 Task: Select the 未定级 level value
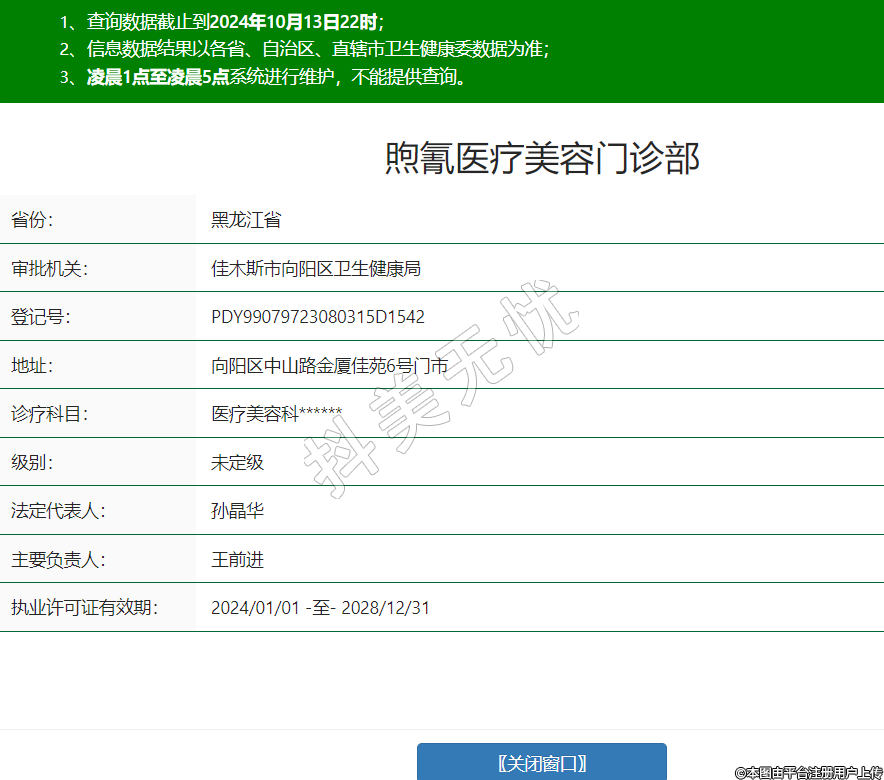tap(237, 463)
